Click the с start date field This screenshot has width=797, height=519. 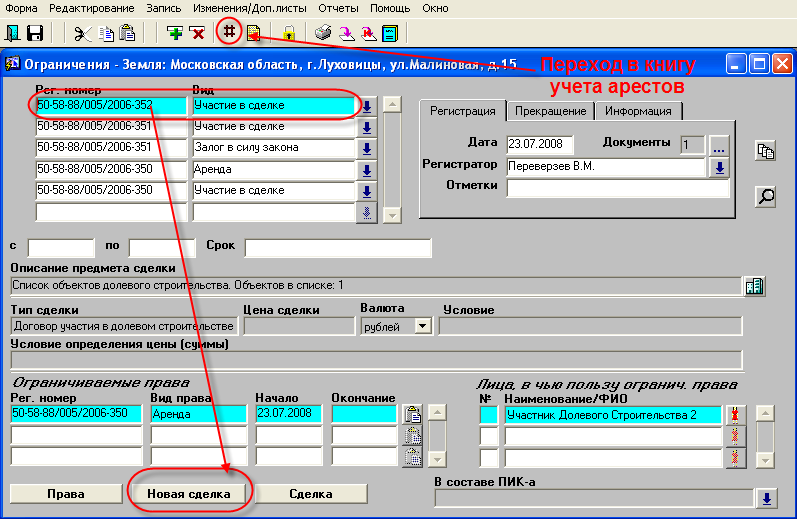(x=61, y=248)
